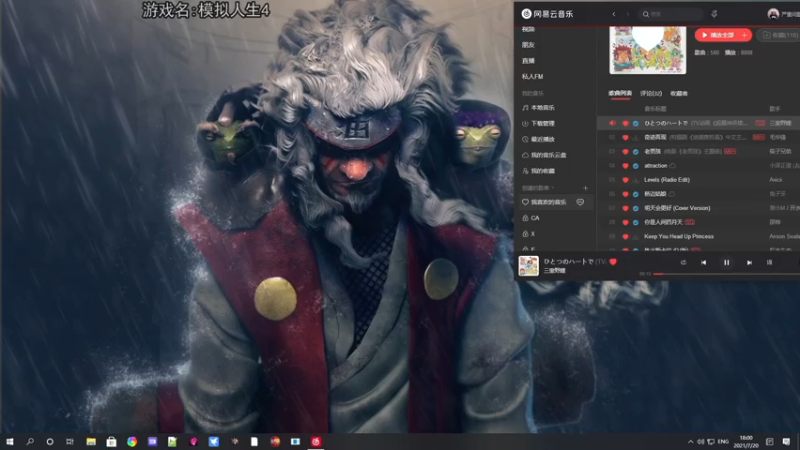Click the 收藏(118) collect button

(x=779, y=35)
